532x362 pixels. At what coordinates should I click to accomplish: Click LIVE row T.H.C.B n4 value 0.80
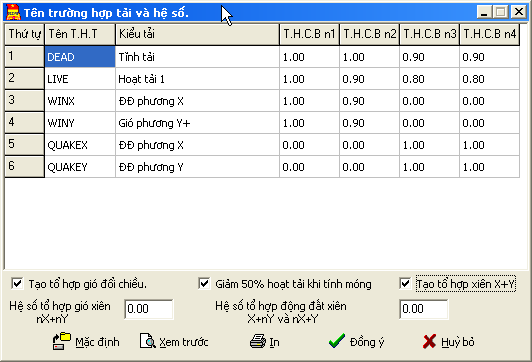(x=490, y=79)
